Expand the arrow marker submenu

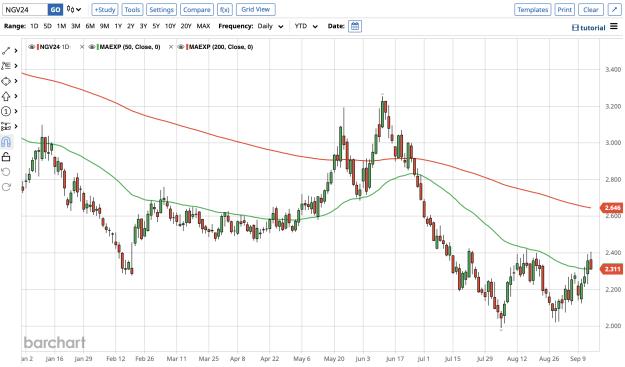(16, 96)
